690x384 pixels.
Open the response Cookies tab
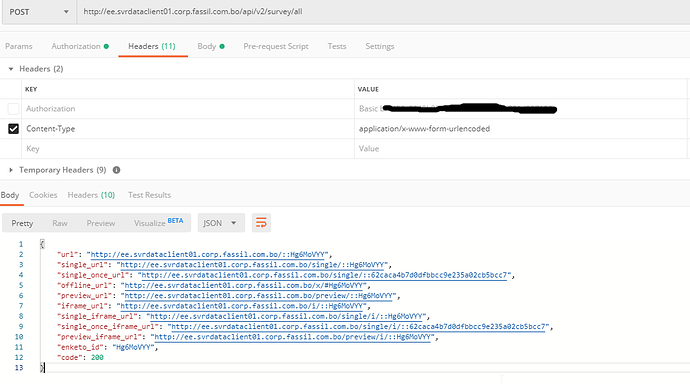[x=43, y=195]
